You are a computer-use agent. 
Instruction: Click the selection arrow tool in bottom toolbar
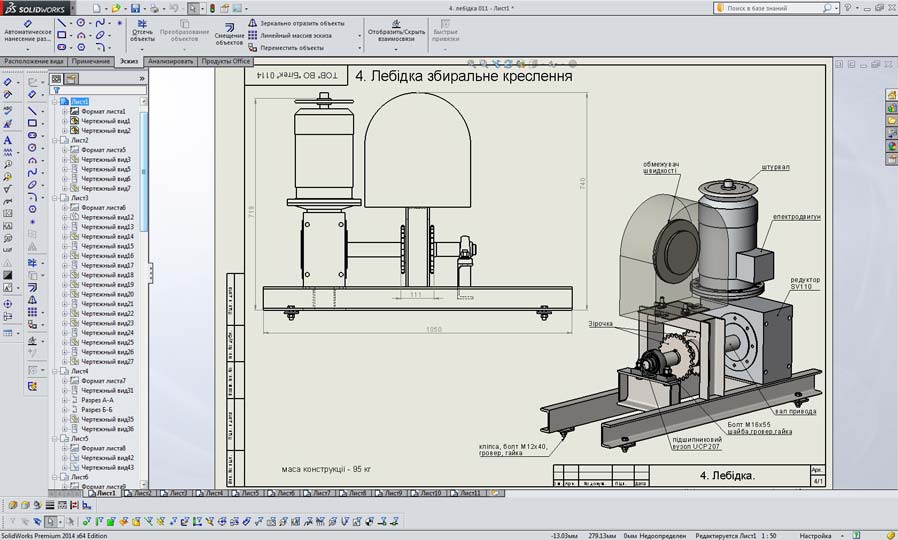pos(51,522)
